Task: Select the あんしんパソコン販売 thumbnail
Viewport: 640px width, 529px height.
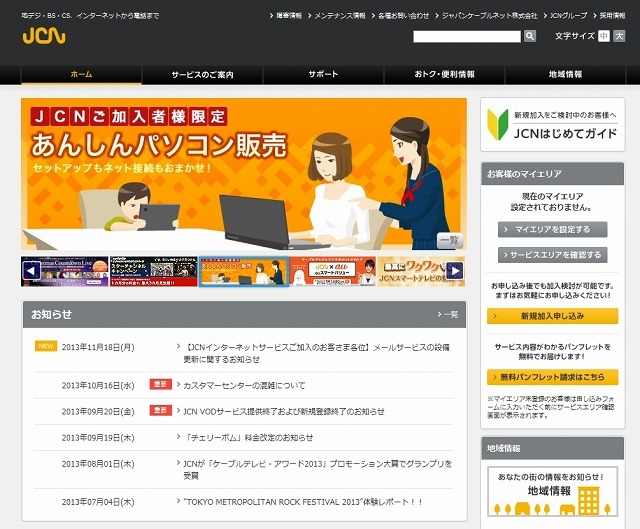Action: pos(244,271)
